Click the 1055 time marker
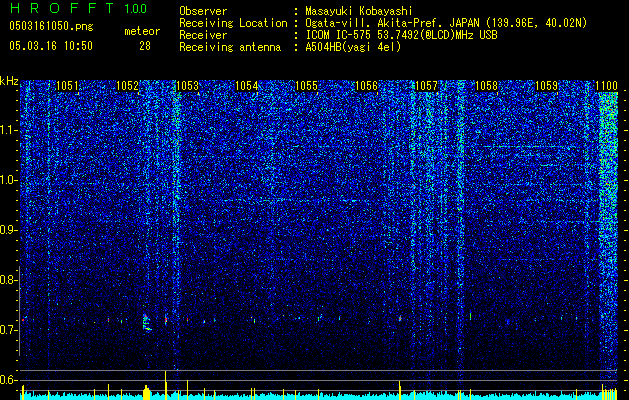The width and height of the screenshot is (629, 400). [306, 86]
